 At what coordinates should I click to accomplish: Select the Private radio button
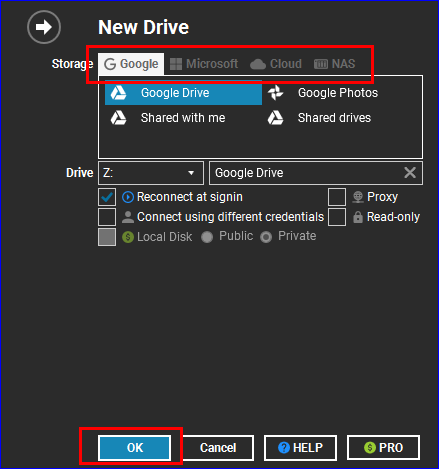[266, 237]
